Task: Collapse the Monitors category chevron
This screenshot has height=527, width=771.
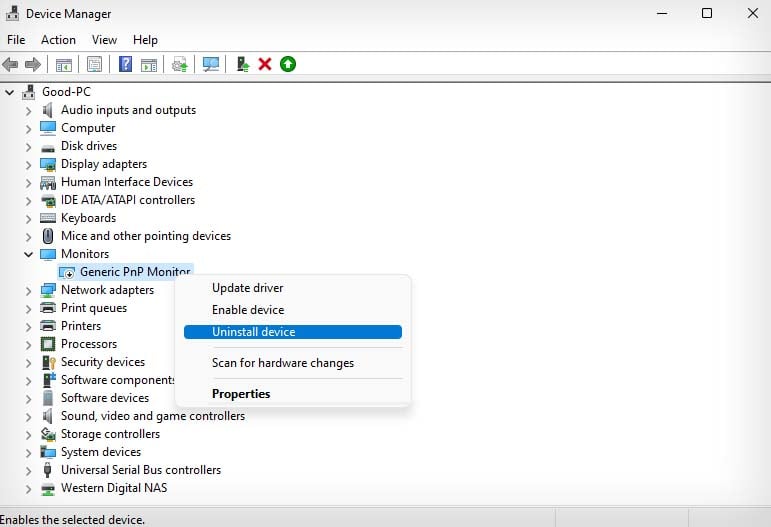Action: [x=29, y=254]
